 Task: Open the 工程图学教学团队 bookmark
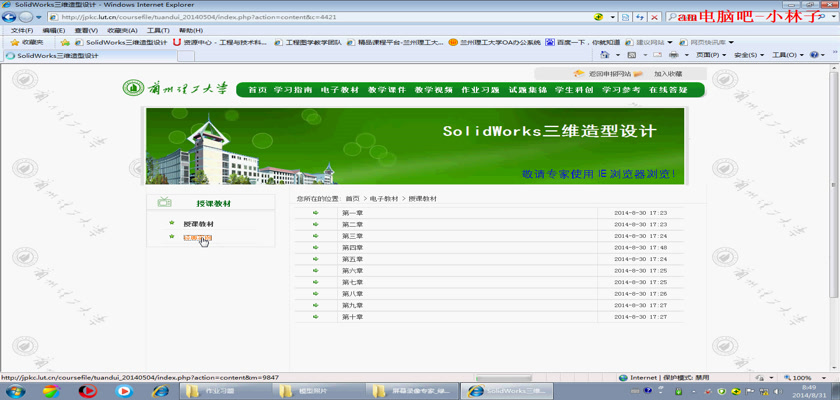point(308,42)
